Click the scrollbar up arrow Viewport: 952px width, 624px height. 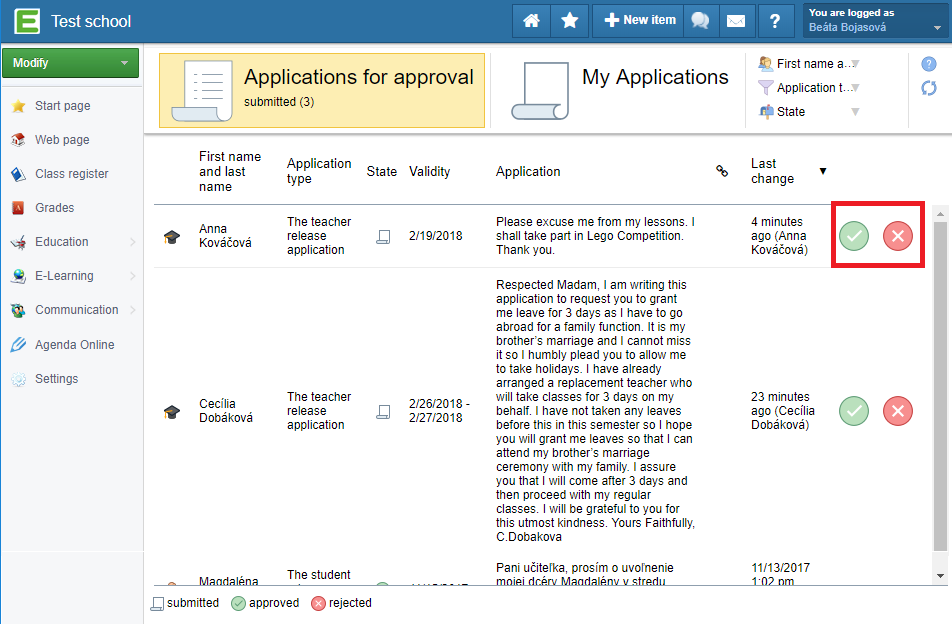[x=940, y=214]
